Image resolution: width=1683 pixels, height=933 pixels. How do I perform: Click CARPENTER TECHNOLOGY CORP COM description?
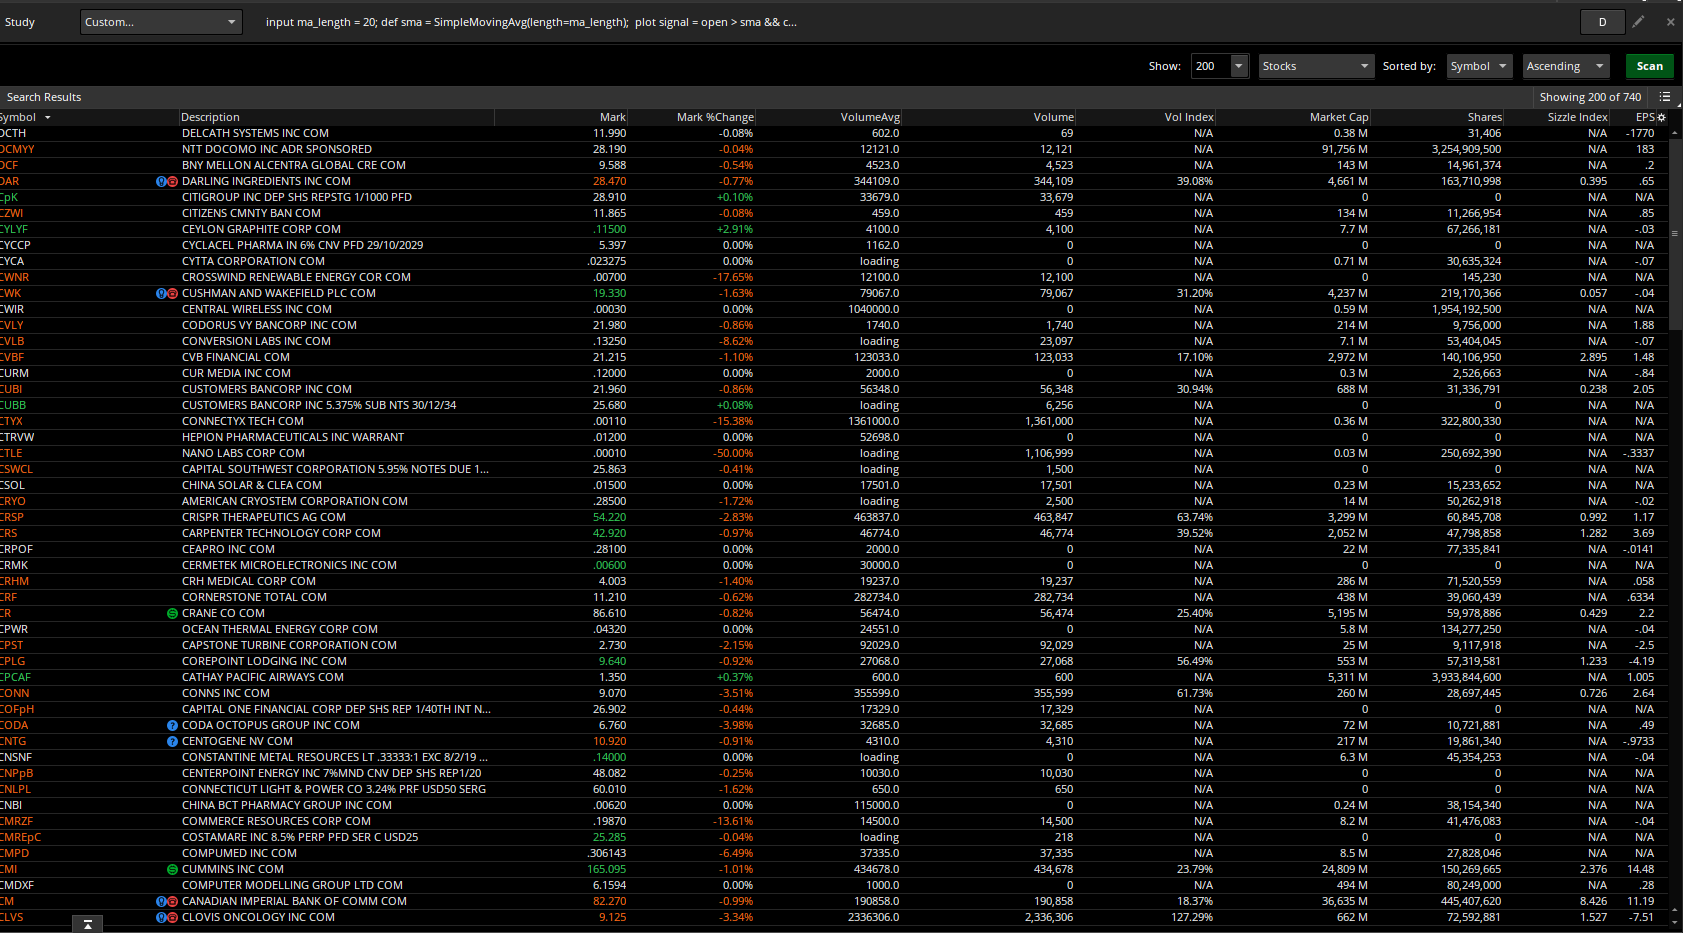[281, 533]
